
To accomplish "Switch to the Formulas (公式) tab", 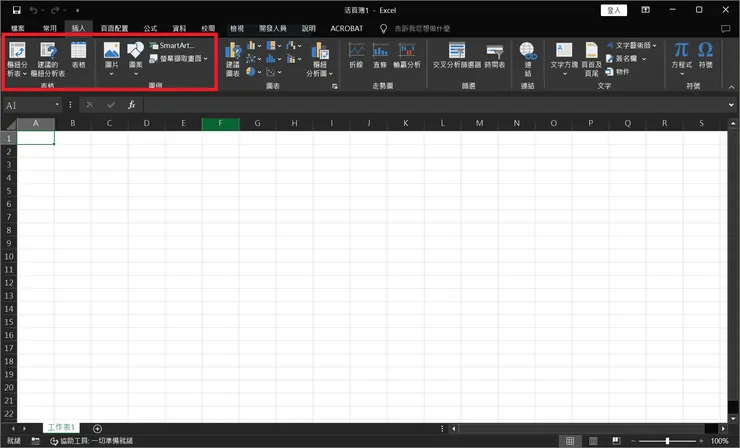I will tap(150, 29).
